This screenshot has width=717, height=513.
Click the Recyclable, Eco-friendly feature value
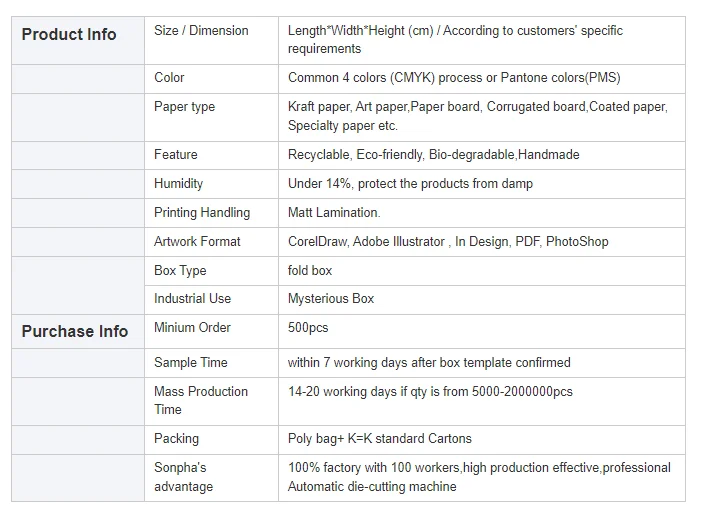433,155
